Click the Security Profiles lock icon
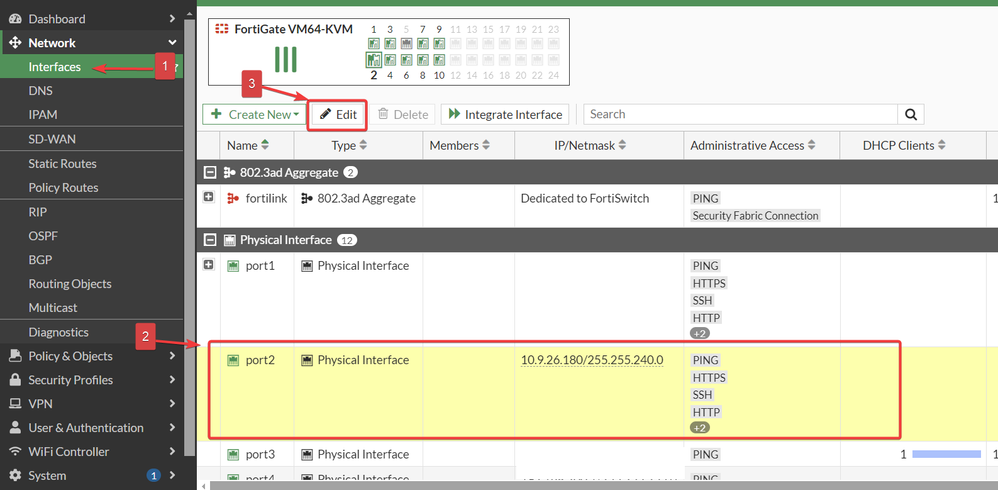This screenshot has width=998, height=490. tap(15, 380)
